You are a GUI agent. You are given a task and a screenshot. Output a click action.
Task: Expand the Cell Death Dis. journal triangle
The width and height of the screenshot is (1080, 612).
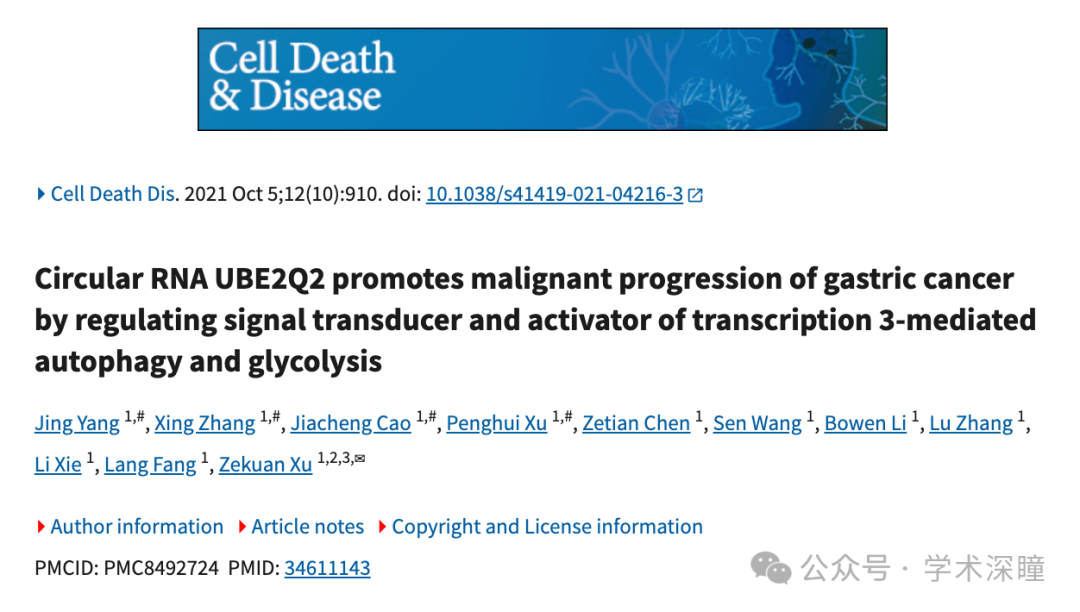41,194
